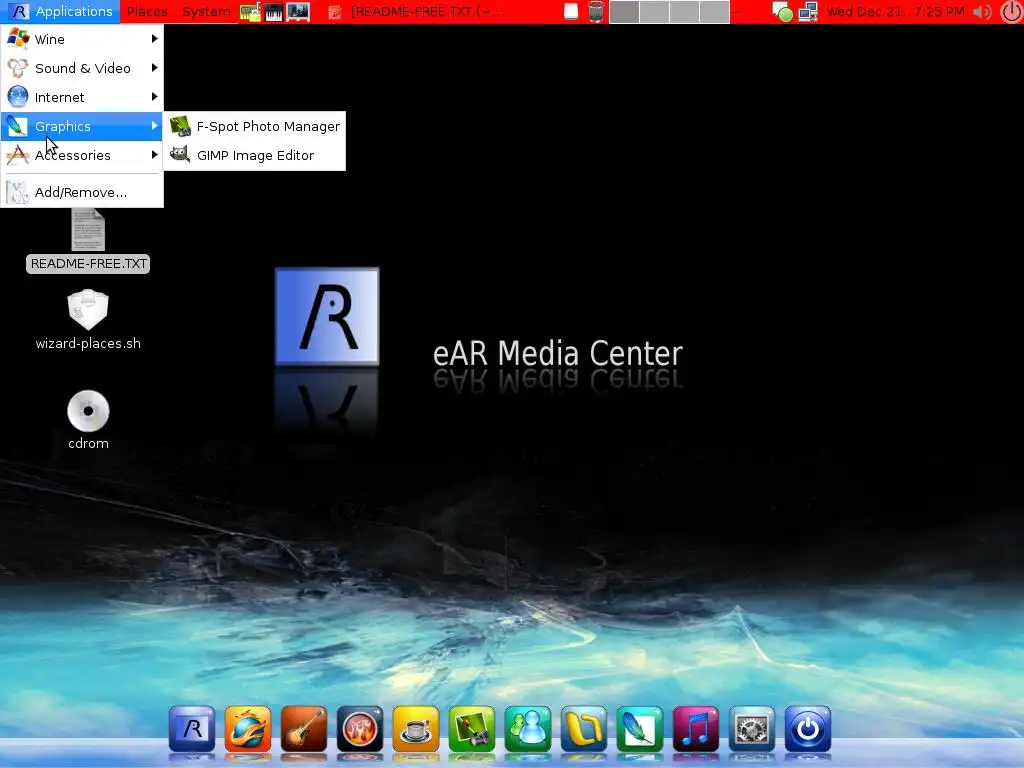Open the volume speaker control
This screenshot has width=1024, height=768.
[982, 11]
